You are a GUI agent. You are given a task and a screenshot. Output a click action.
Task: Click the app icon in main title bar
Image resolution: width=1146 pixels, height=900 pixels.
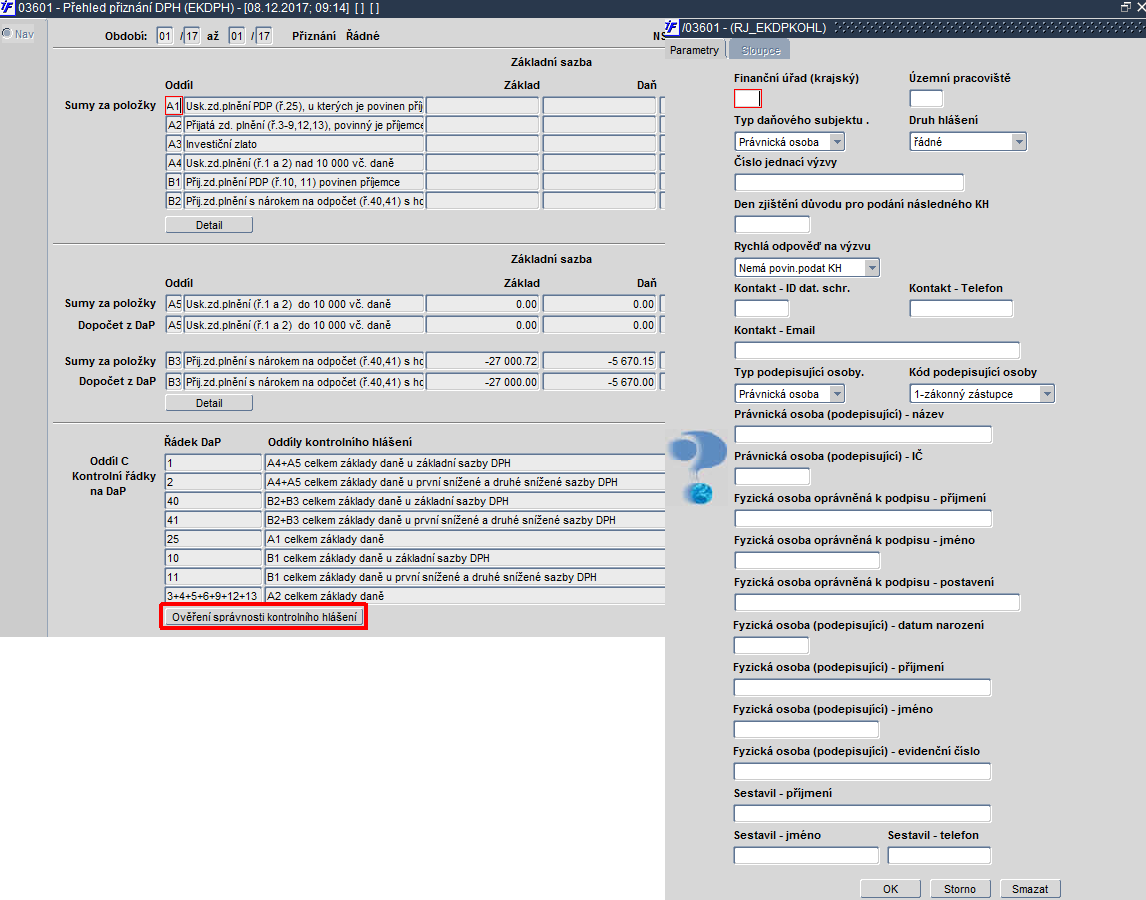point(7,8)
